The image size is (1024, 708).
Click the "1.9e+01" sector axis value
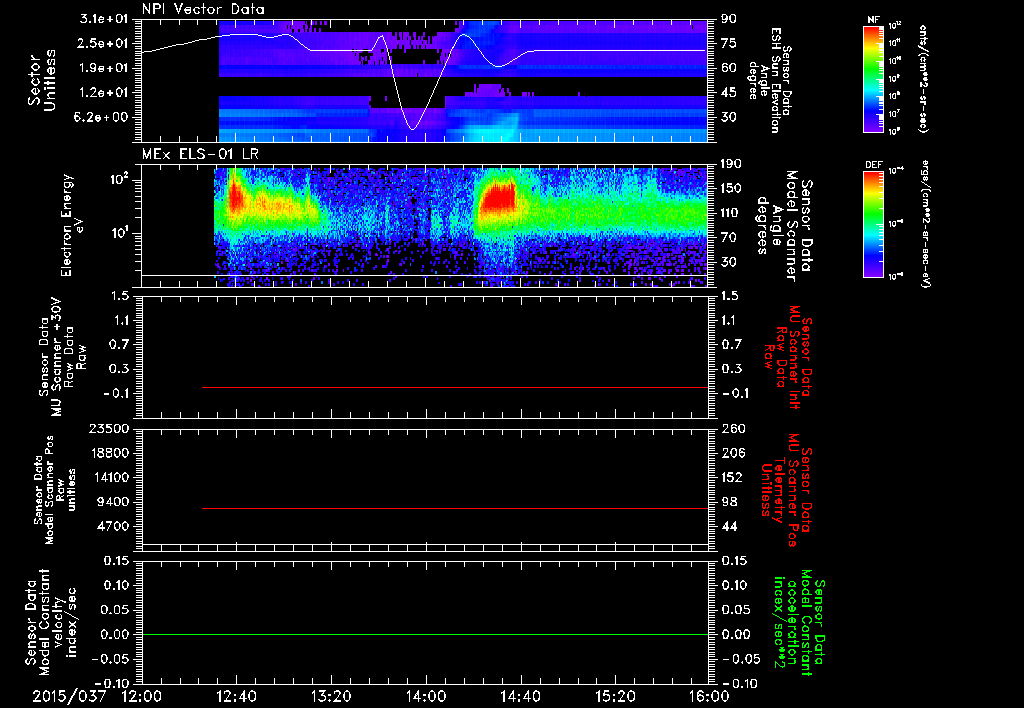click(x=103, y=68)
